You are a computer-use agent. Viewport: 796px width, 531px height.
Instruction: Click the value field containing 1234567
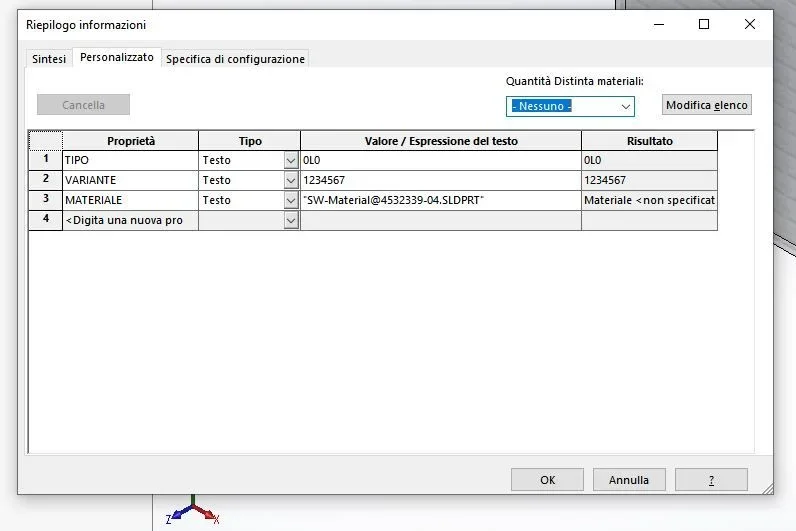click(441, 180)
